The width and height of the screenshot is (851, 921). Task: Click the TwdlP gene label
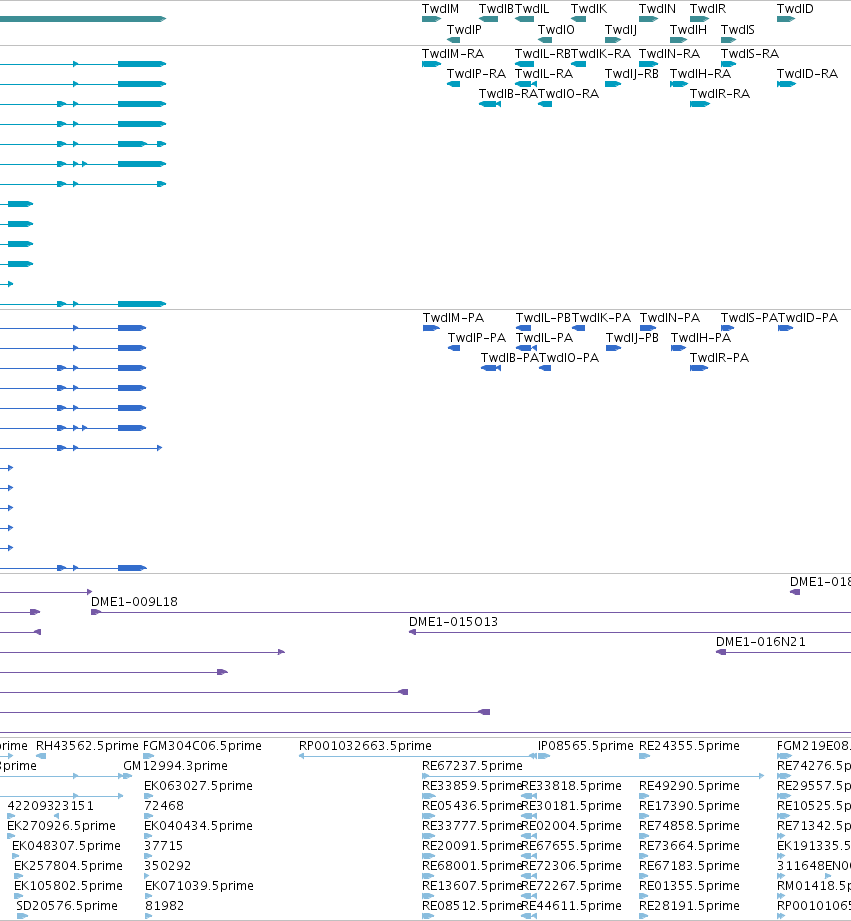(464, 29)
